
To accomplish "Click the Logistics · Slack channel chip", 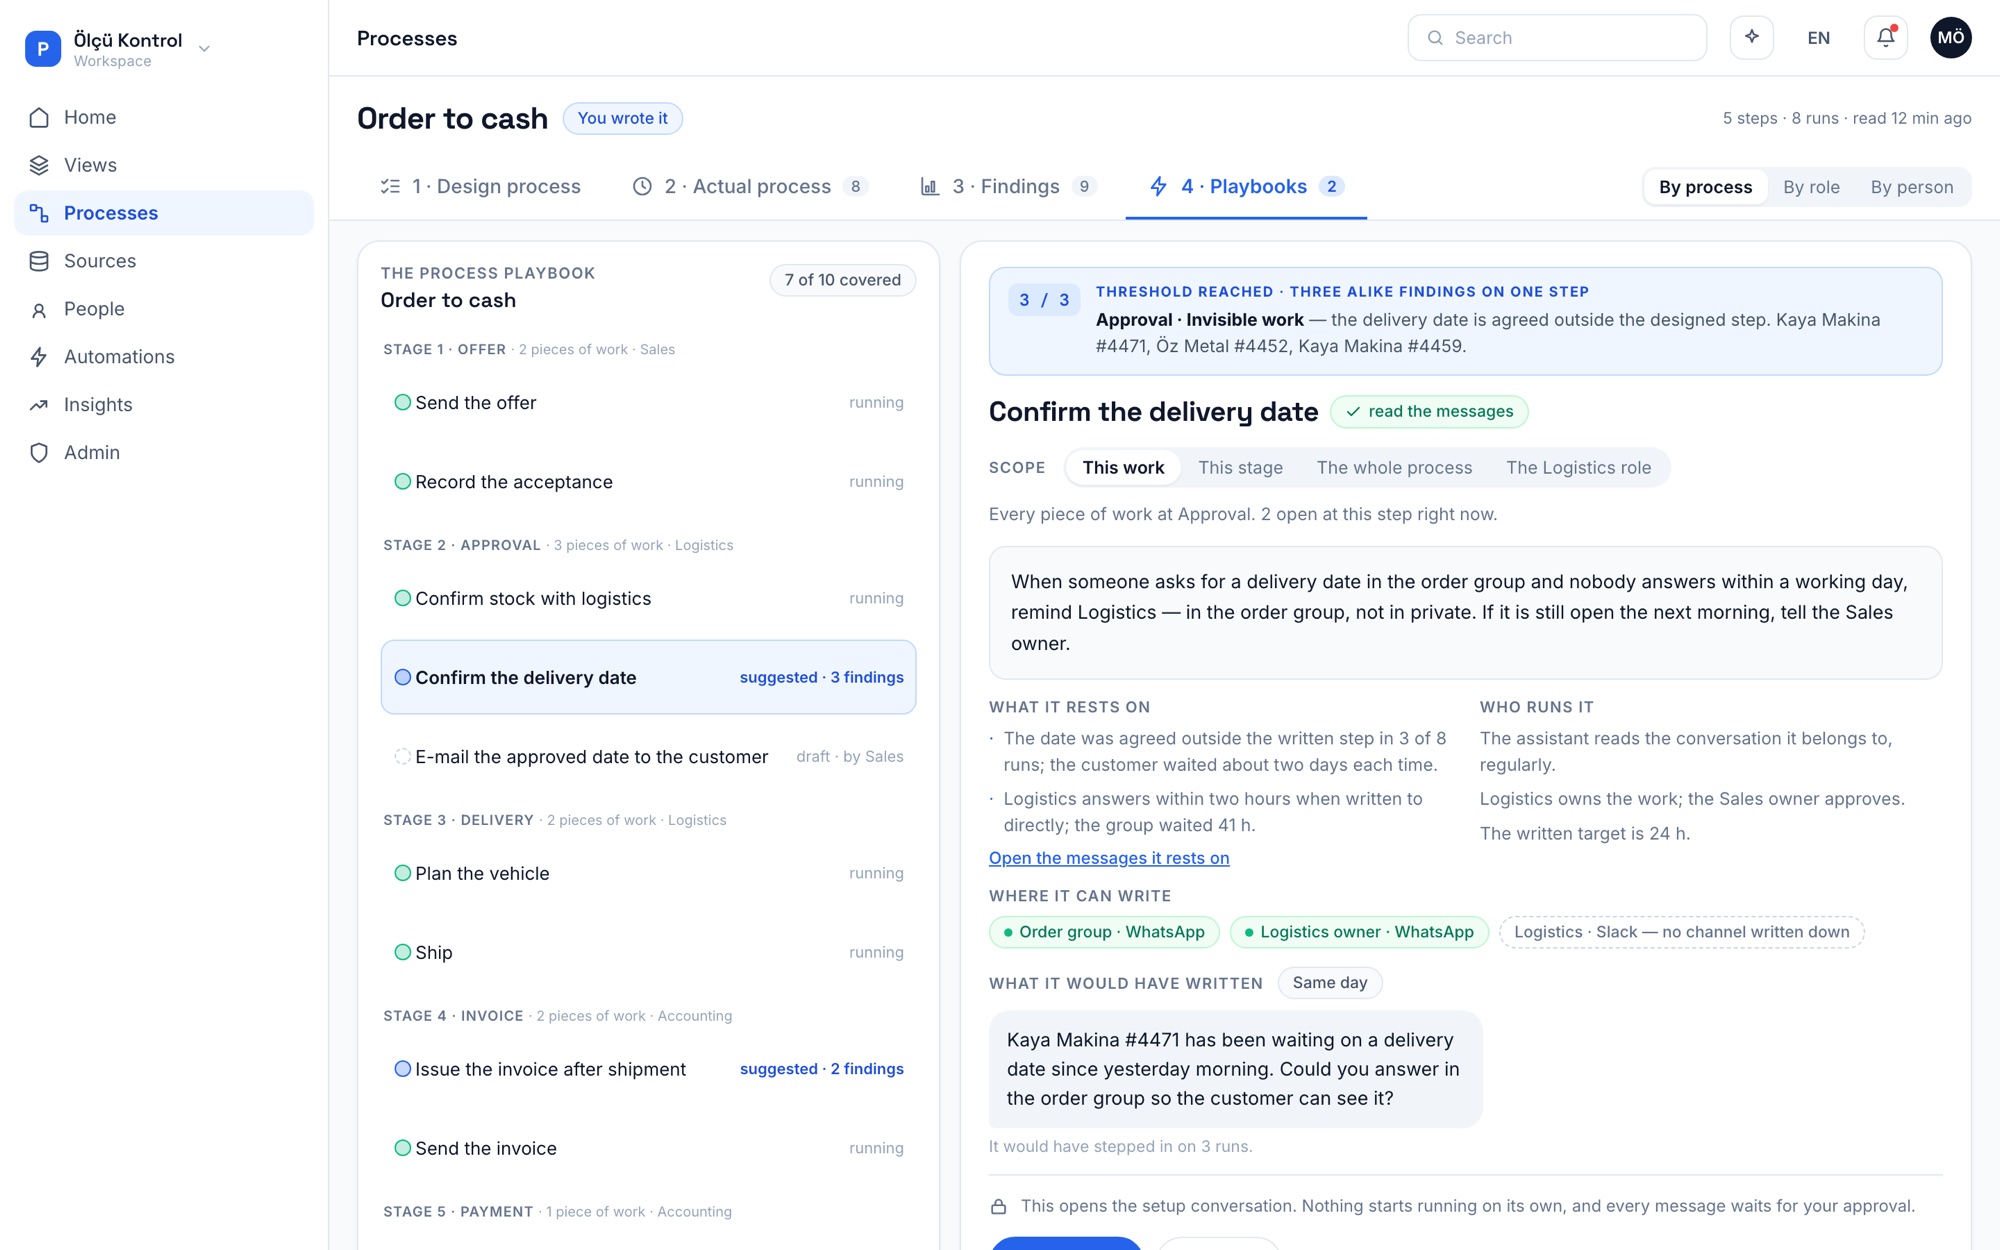I will coord(1681,932).
